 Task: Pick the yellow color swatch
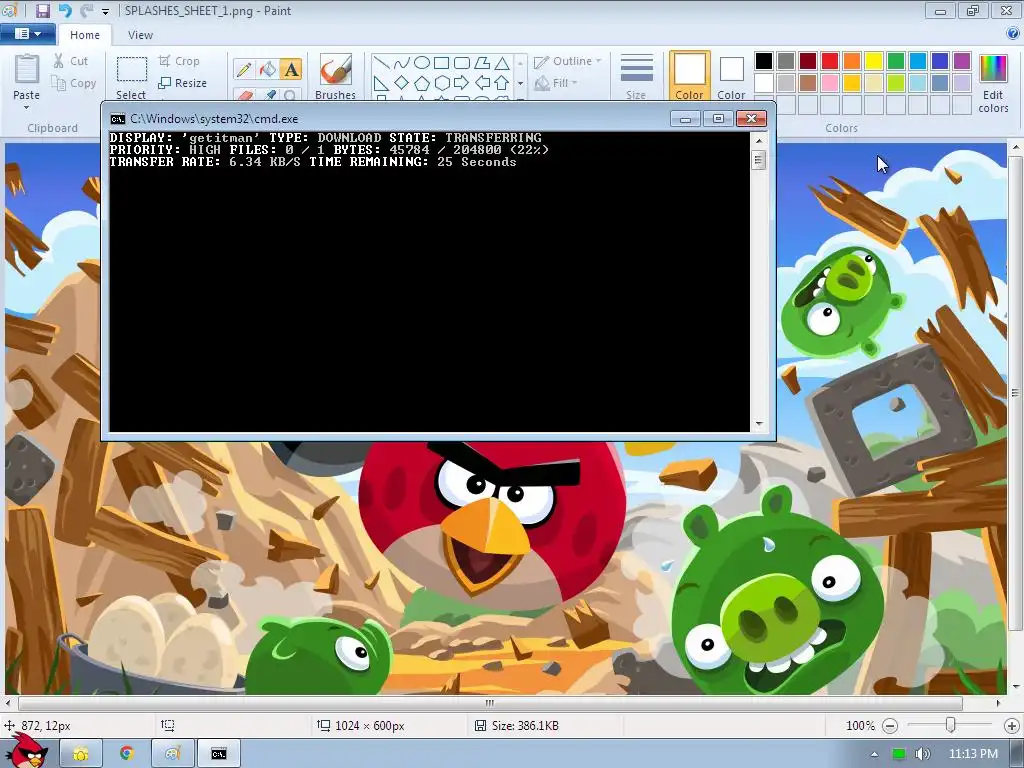tap(874, 61)
